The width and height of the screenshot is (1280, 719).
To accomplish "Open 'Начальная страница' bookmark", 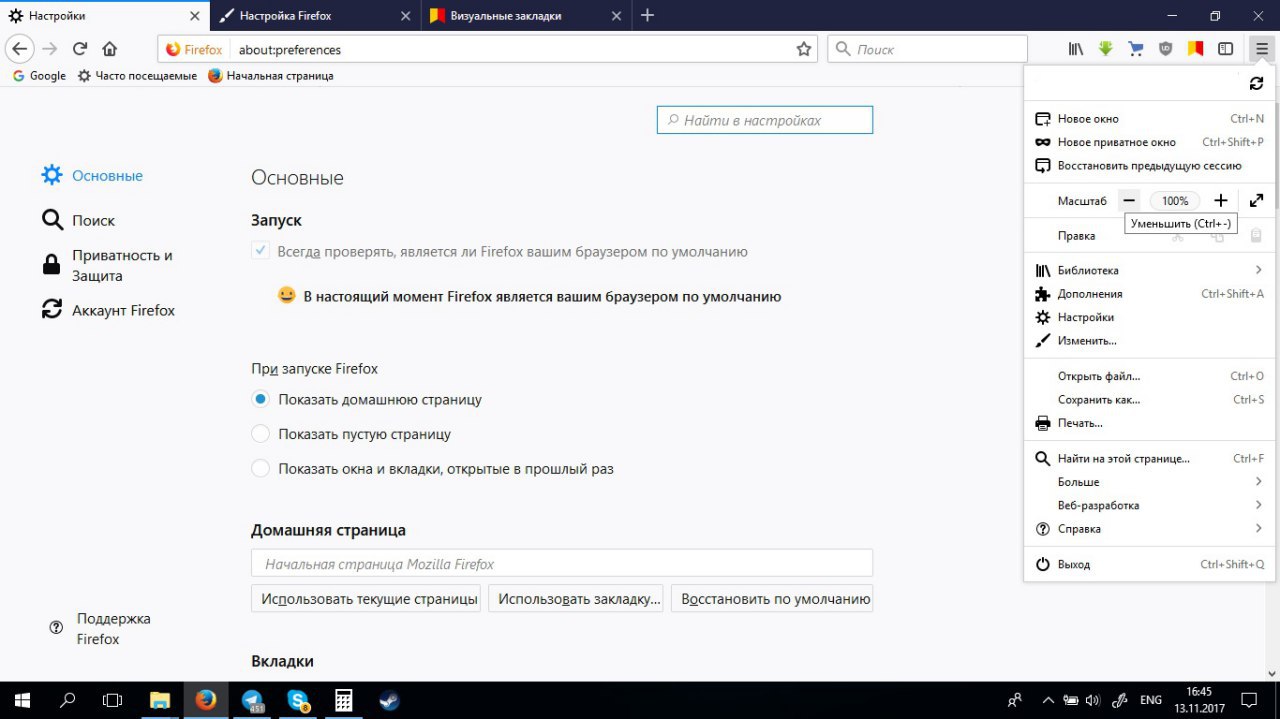I will click(x=271, y=76).
